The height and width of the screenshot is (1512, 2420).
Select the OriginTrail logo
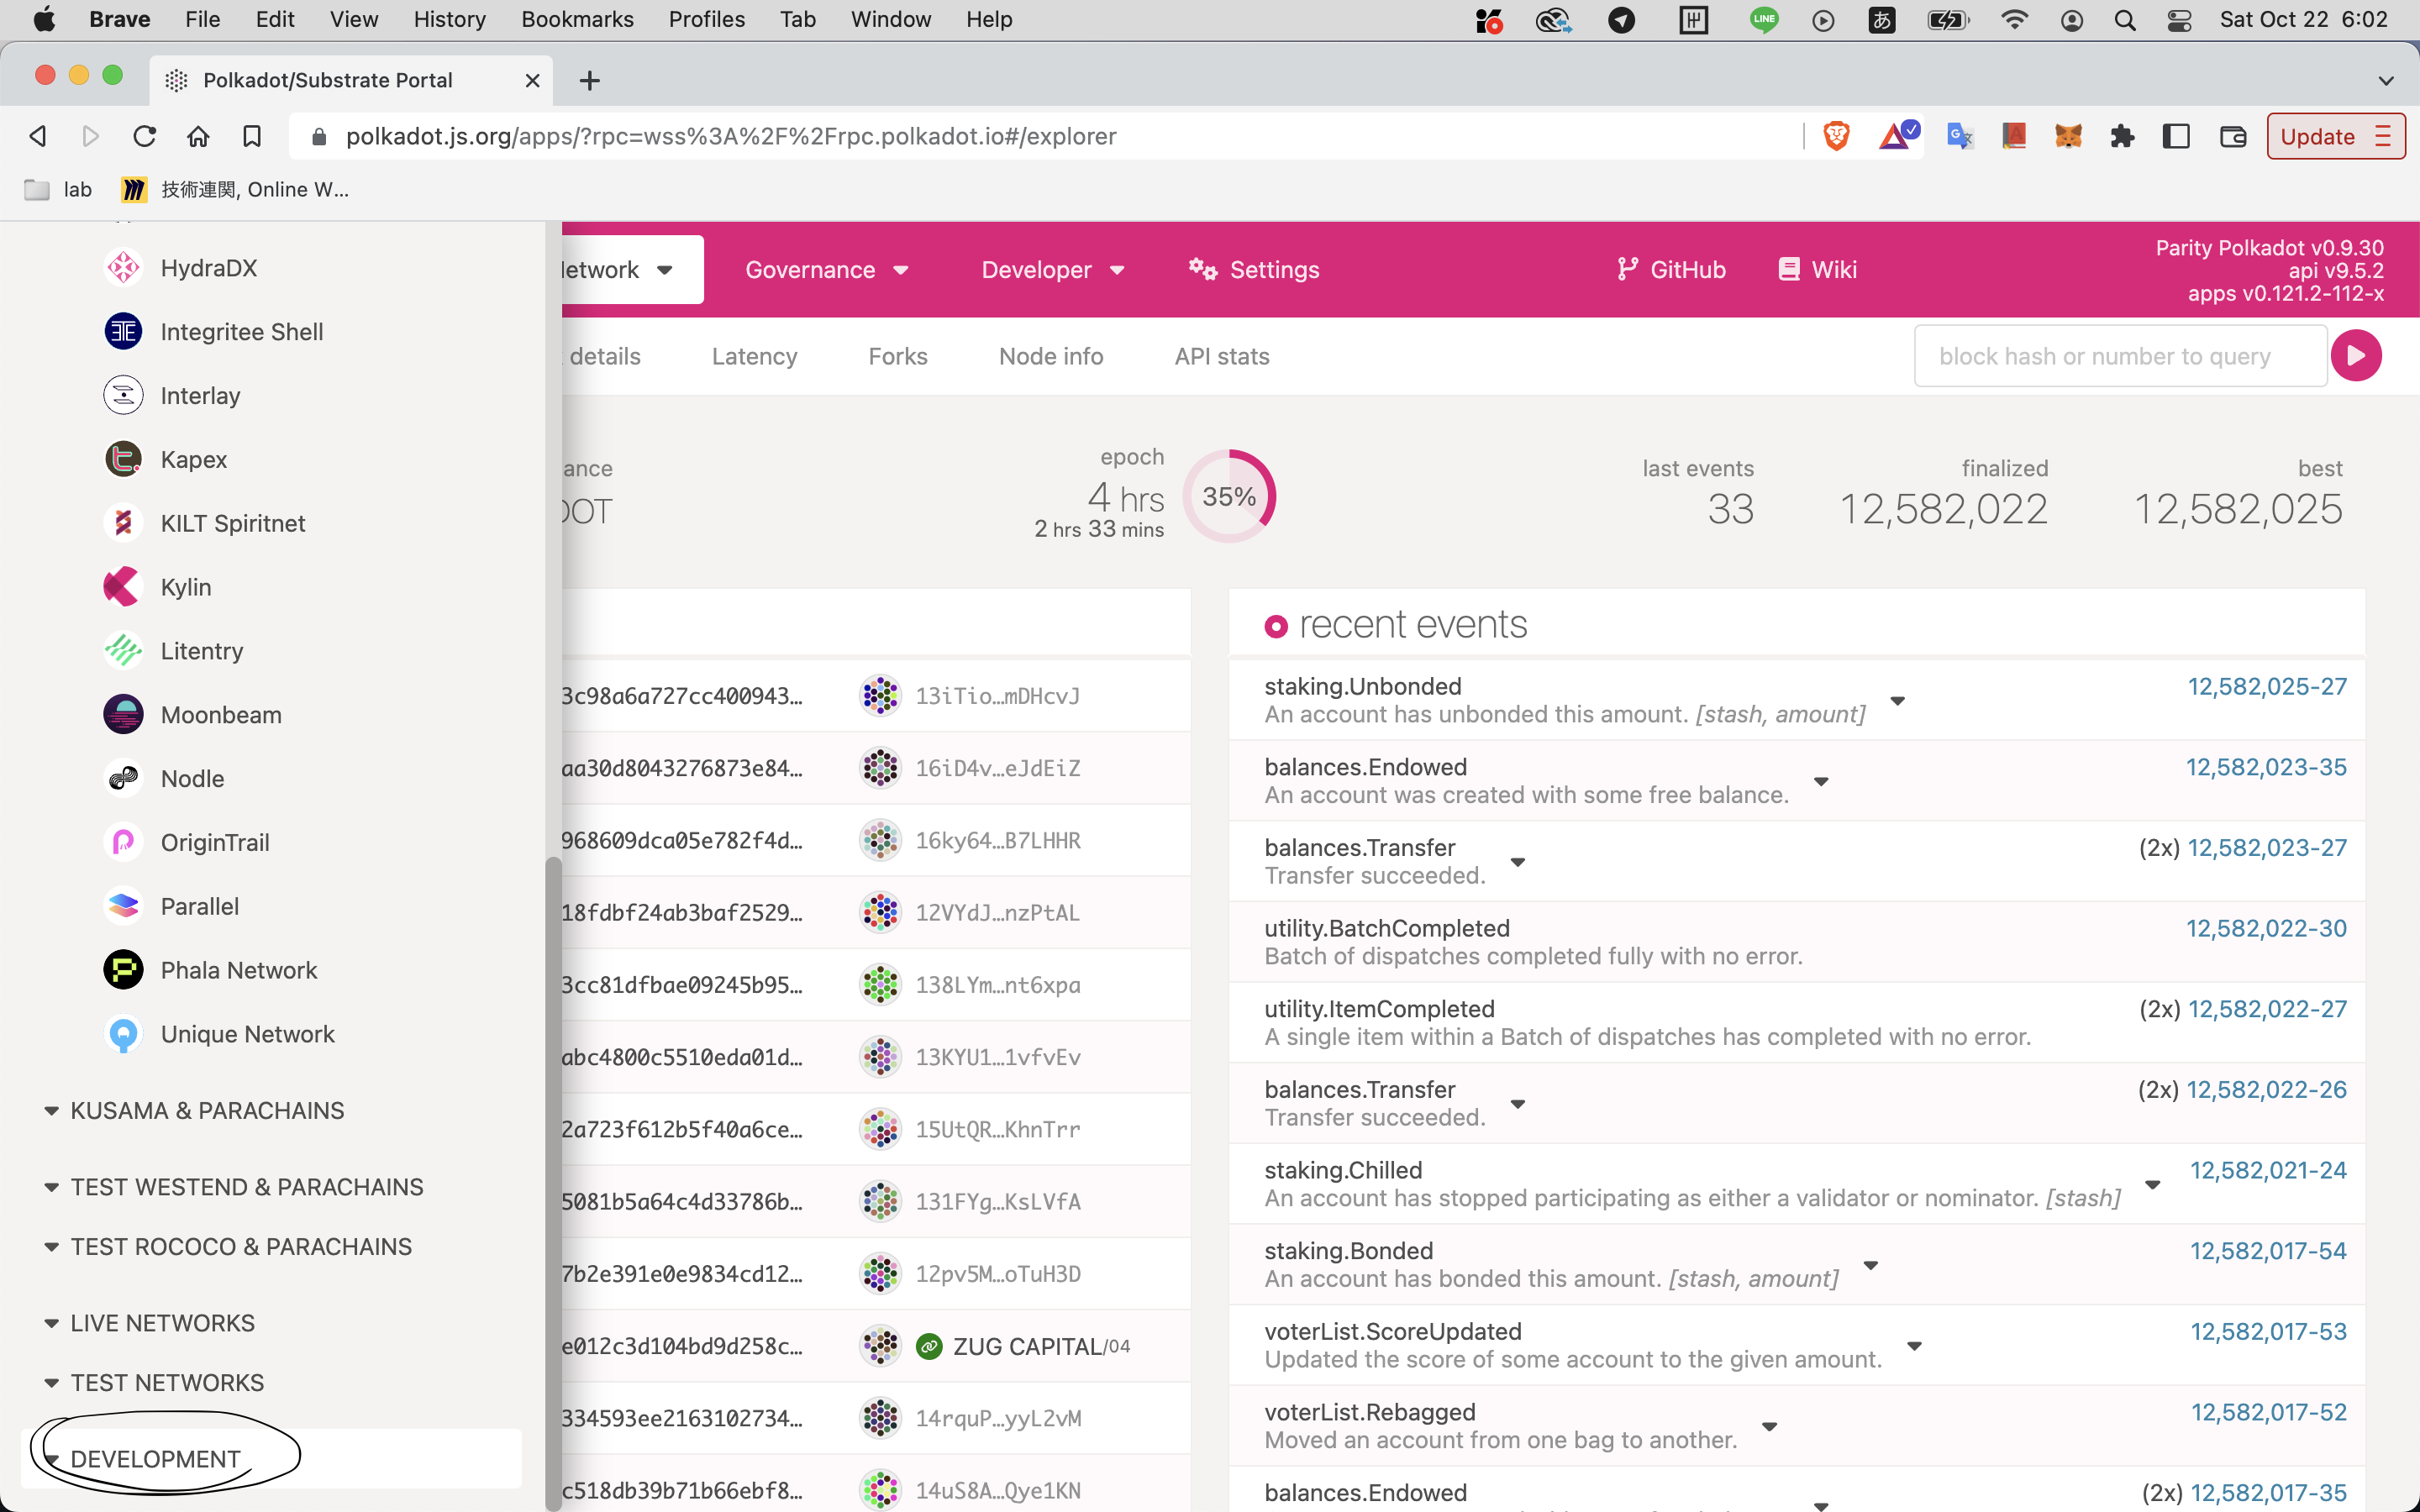click(123, 843)
